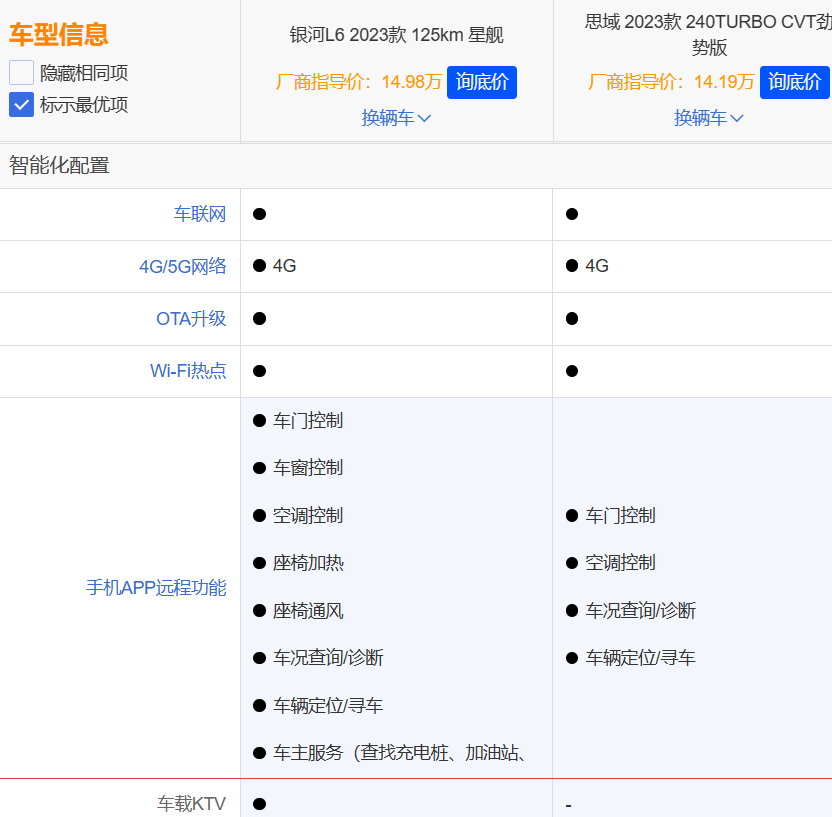Check the 隐藏相同项 checkbox
This screenshot has width=832, height=817.
point(22,73)
